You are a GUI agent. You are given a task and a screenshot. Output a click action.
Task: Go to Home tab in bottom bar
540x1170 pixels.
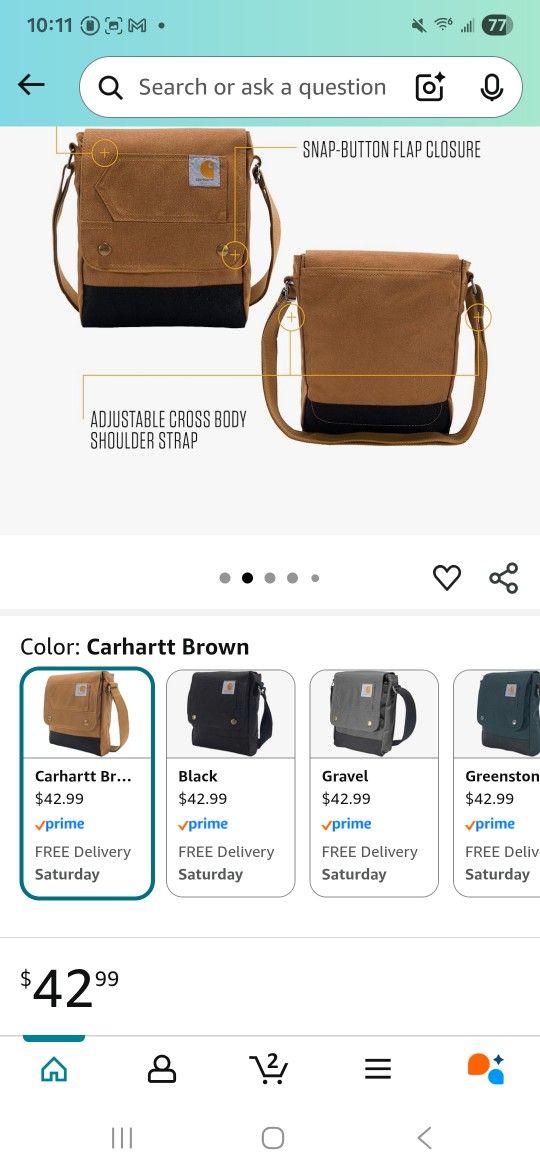click(54, 1069)
